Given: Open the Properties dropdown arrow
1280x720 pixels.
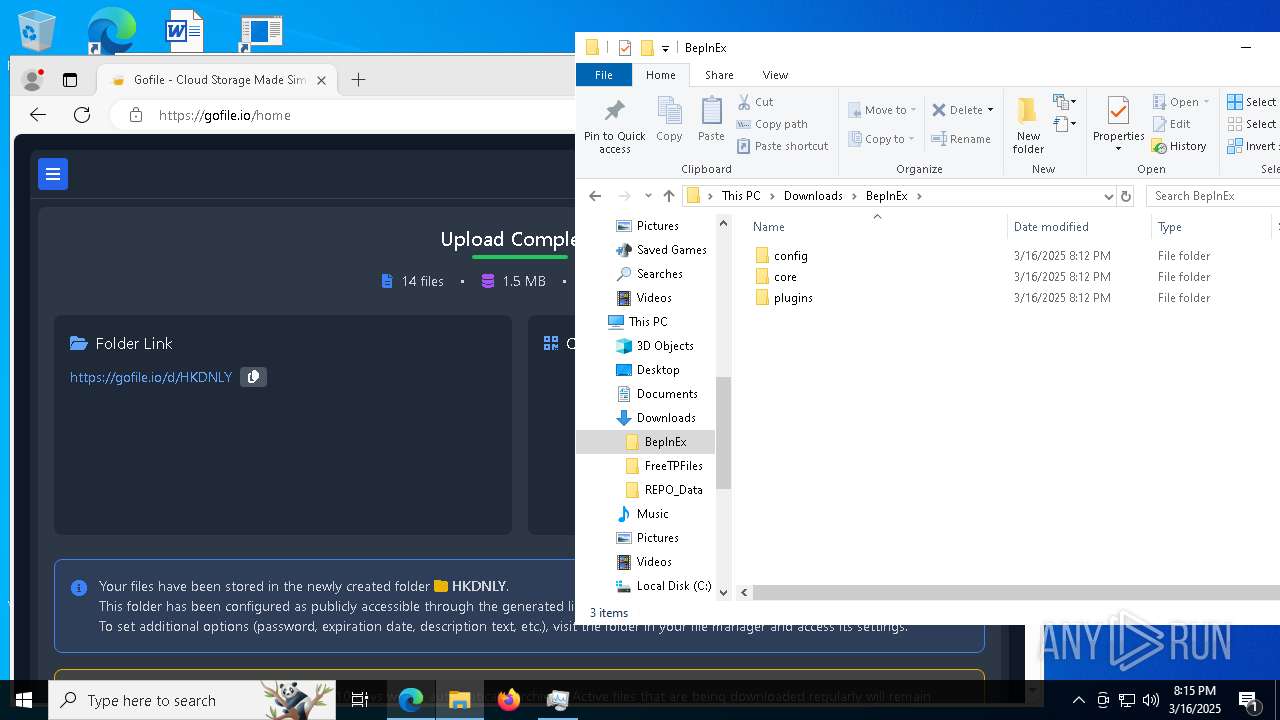Looking at the screenshot, I should click(1118, 149).
